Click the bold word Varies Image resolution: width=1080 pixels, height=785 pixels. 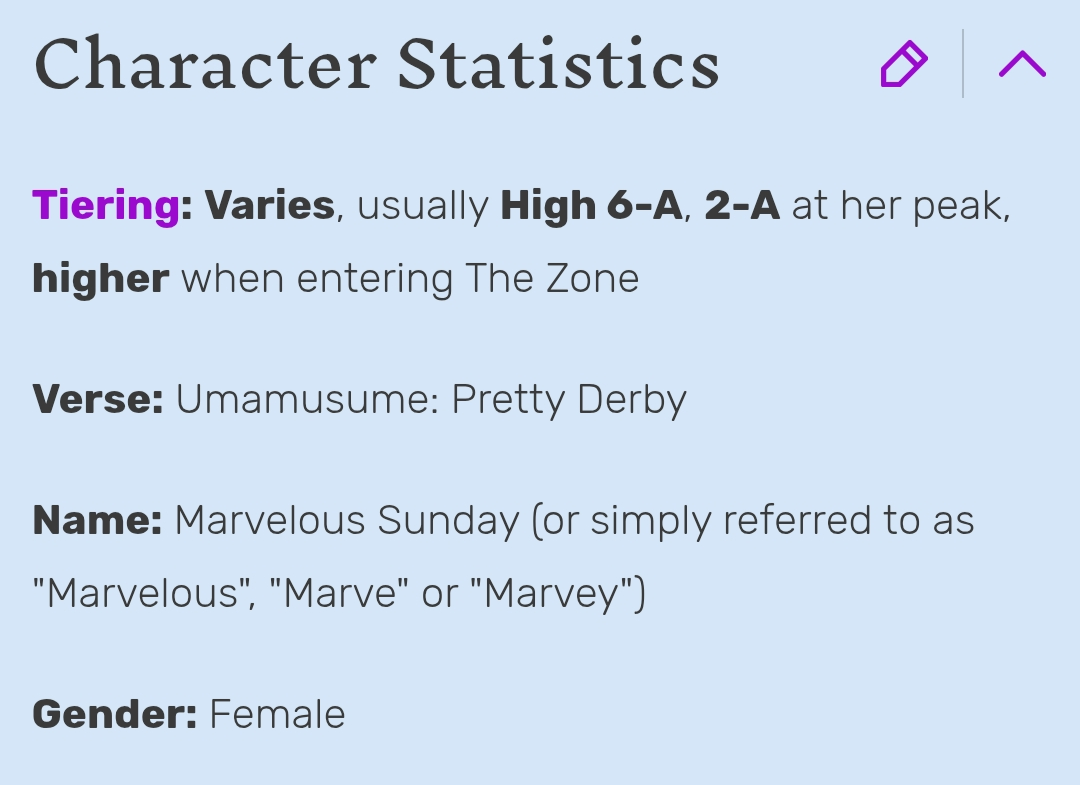(x=270, y=205)
